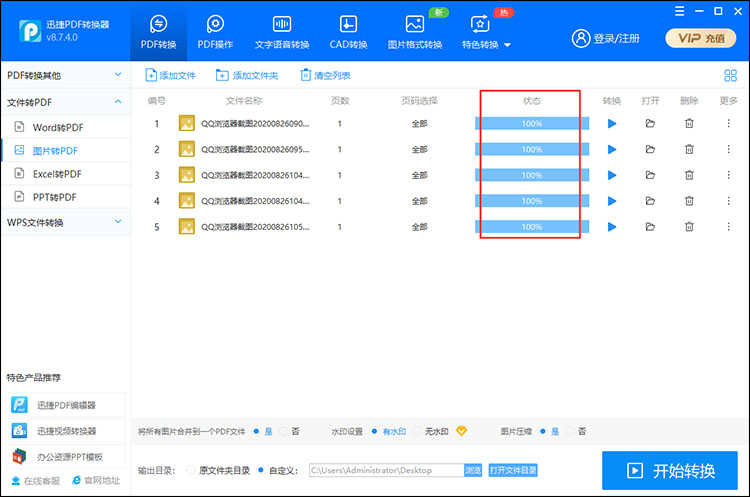Open the 文字语音转换 top tab
Image resolution: width=750 pixels, height=497 pixels.
(x=282, y=32)
